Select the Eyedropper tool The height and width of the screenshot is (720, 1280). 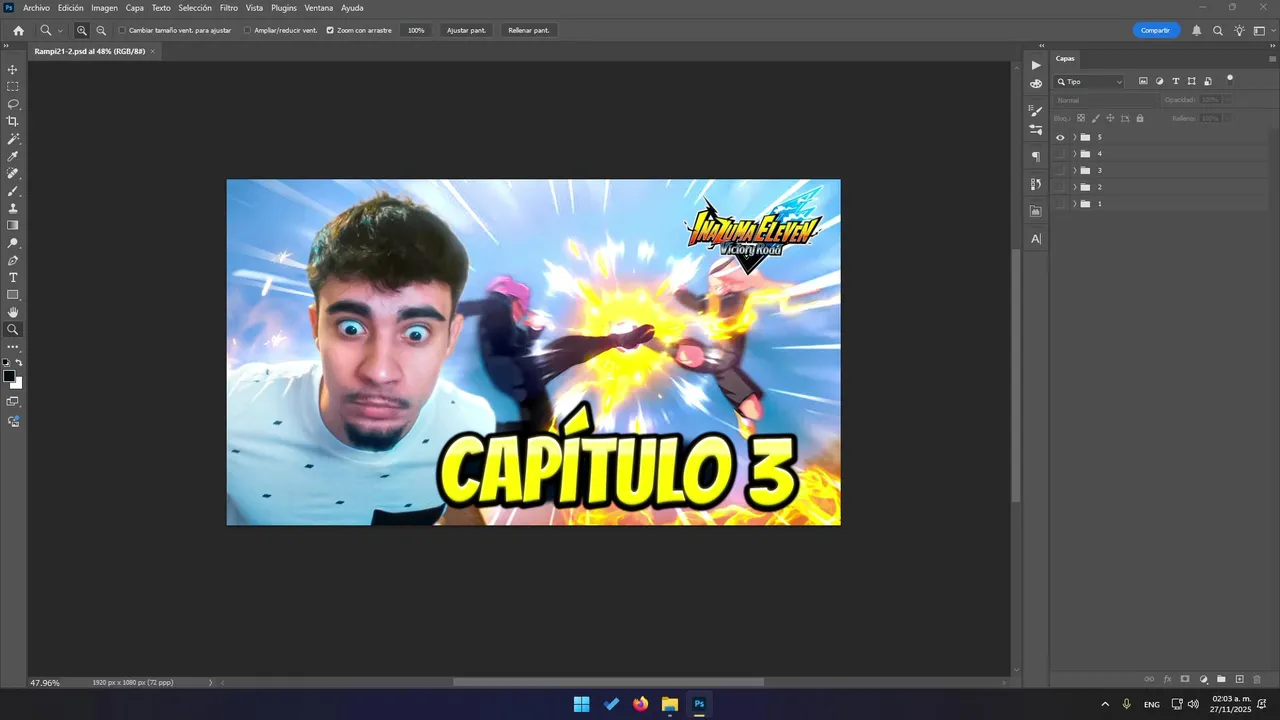coord(13,156)
